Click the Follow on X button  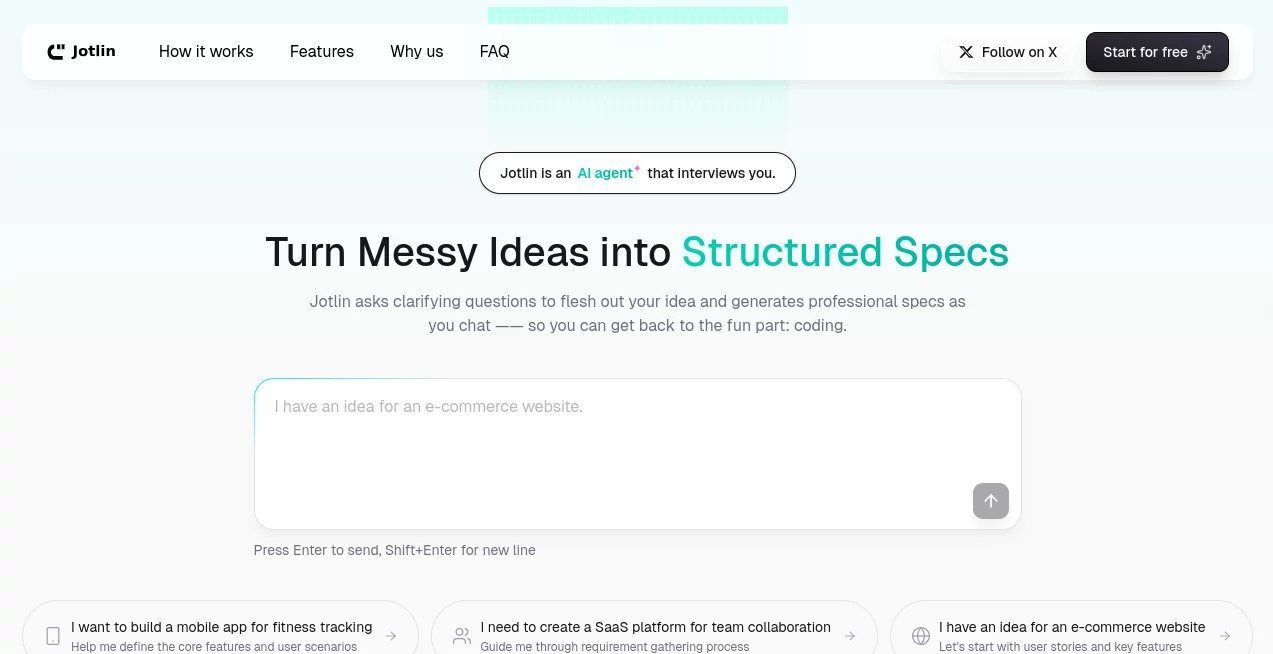tap(1007, 52)
